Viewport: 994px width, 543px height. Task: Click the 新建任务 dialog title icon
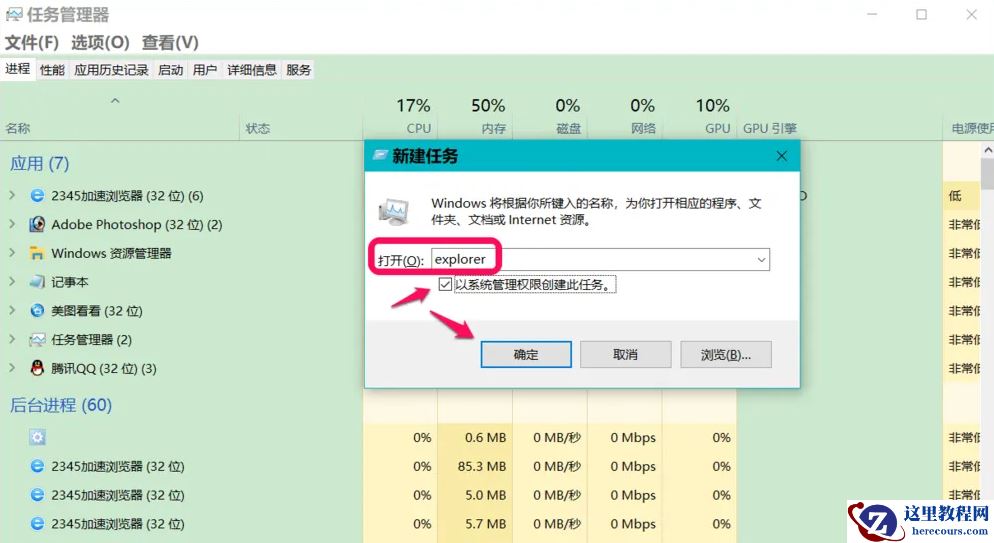coord(380,155)
